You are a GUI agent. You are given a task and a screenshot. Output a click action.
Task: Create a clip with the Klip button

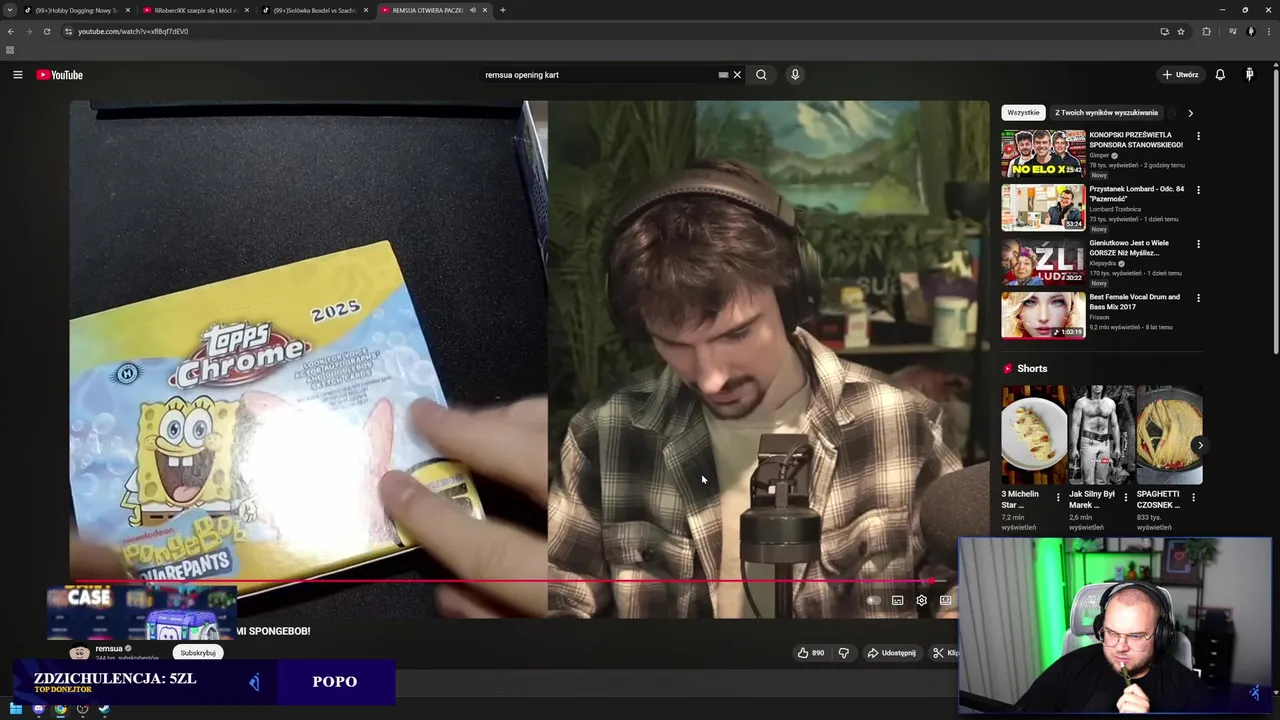pyautogui.click(x=945, y=653)
